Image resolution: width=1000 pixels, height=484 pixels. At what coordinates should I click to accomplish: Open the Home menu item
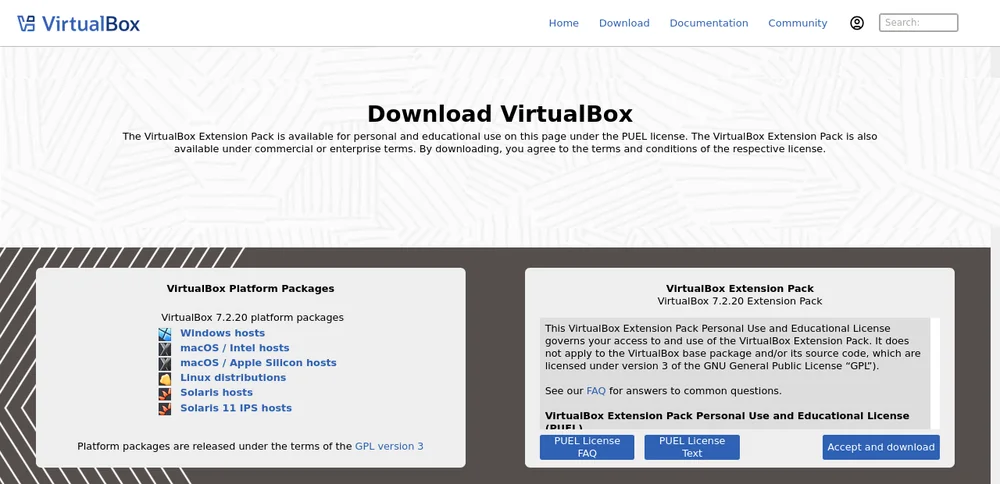(564, 23)
